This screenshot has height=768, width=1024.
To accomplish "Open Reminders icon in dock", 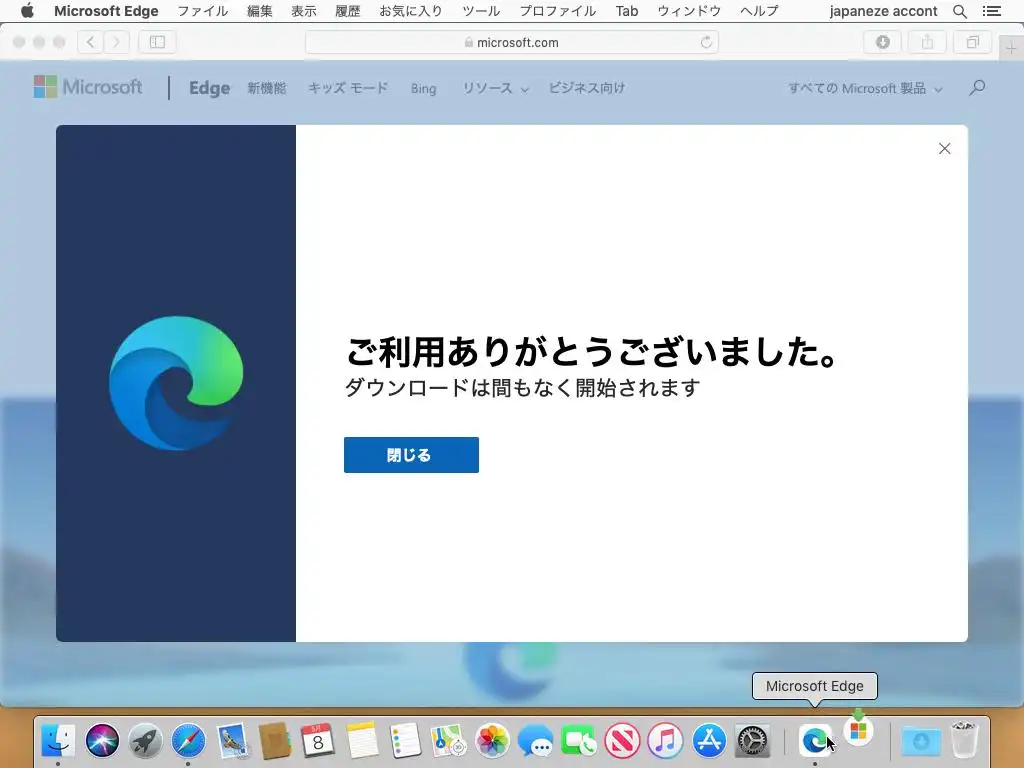I will pos(405,741).
